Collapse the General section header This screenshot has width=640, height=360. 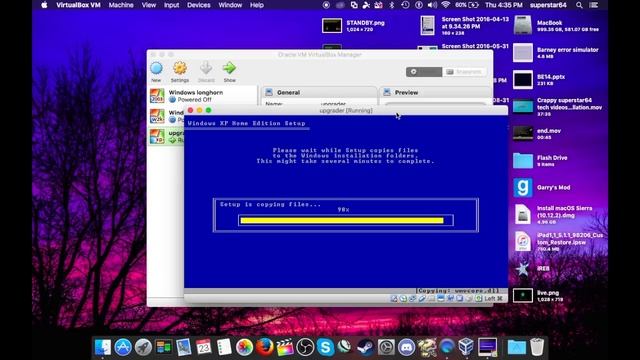coord(320,93)
